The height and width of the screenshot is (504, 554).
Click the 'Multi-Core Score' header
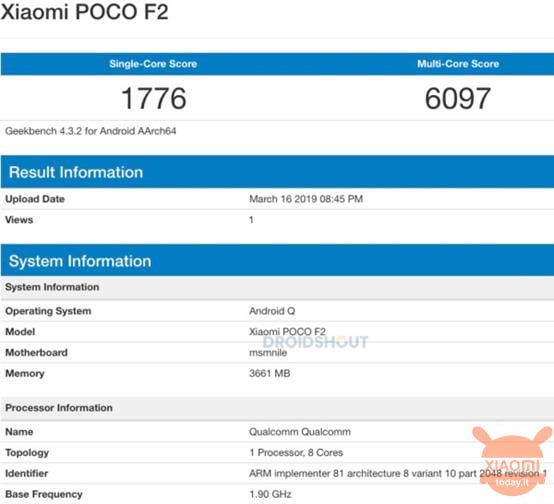[x=458, y=64]
